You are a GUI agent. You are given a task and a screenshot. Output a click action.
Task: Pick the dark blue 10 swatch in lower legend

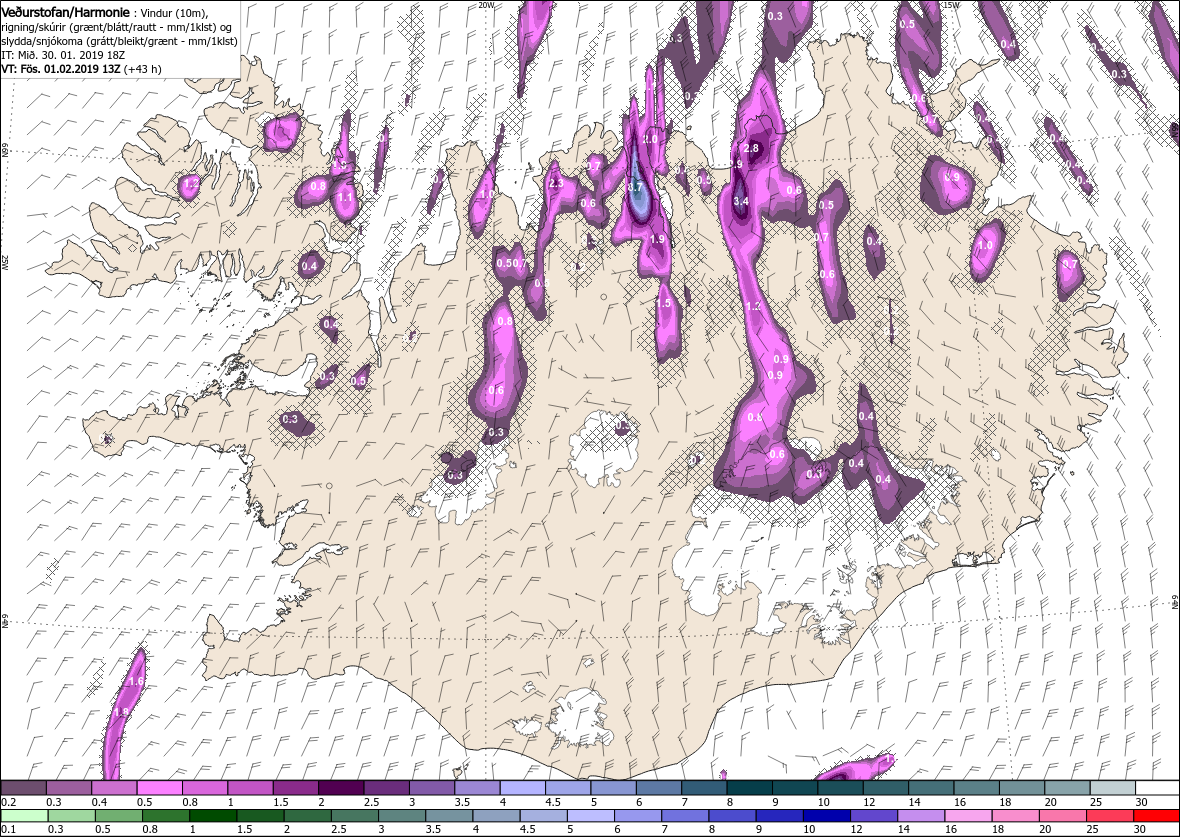click(826, 816)
